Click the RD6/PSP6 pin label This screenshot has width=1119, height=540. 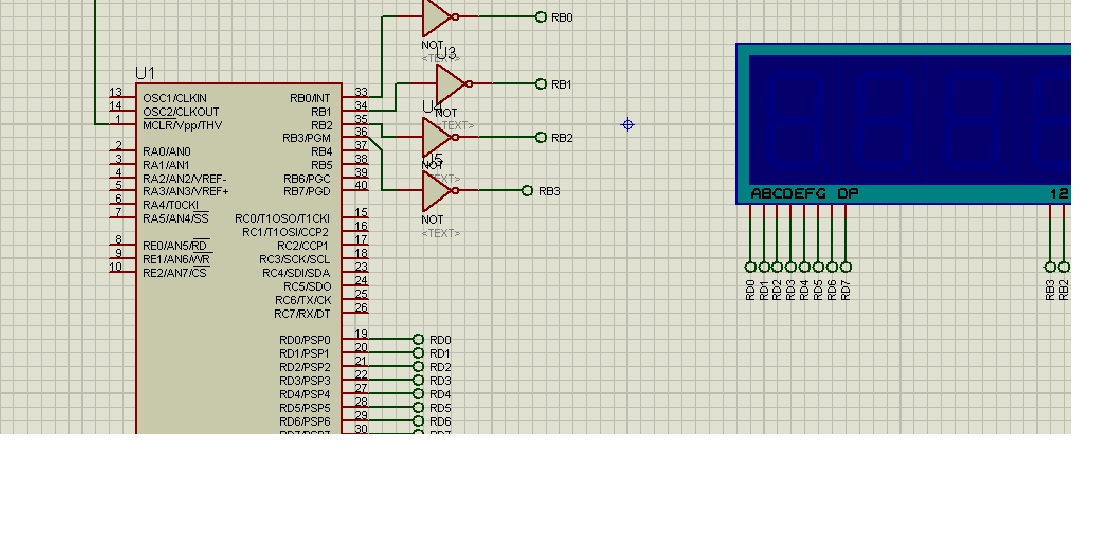(305, 422)
